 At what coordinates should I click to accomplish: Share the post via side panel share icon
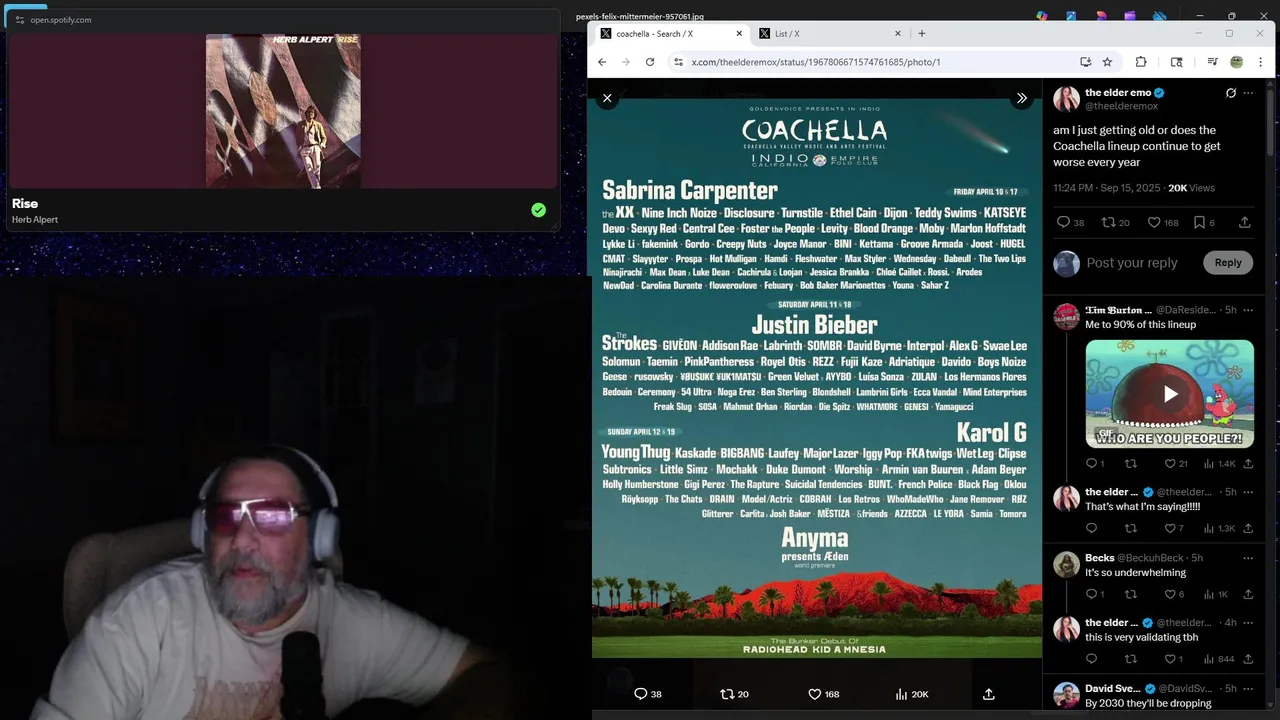(1244, 223)
